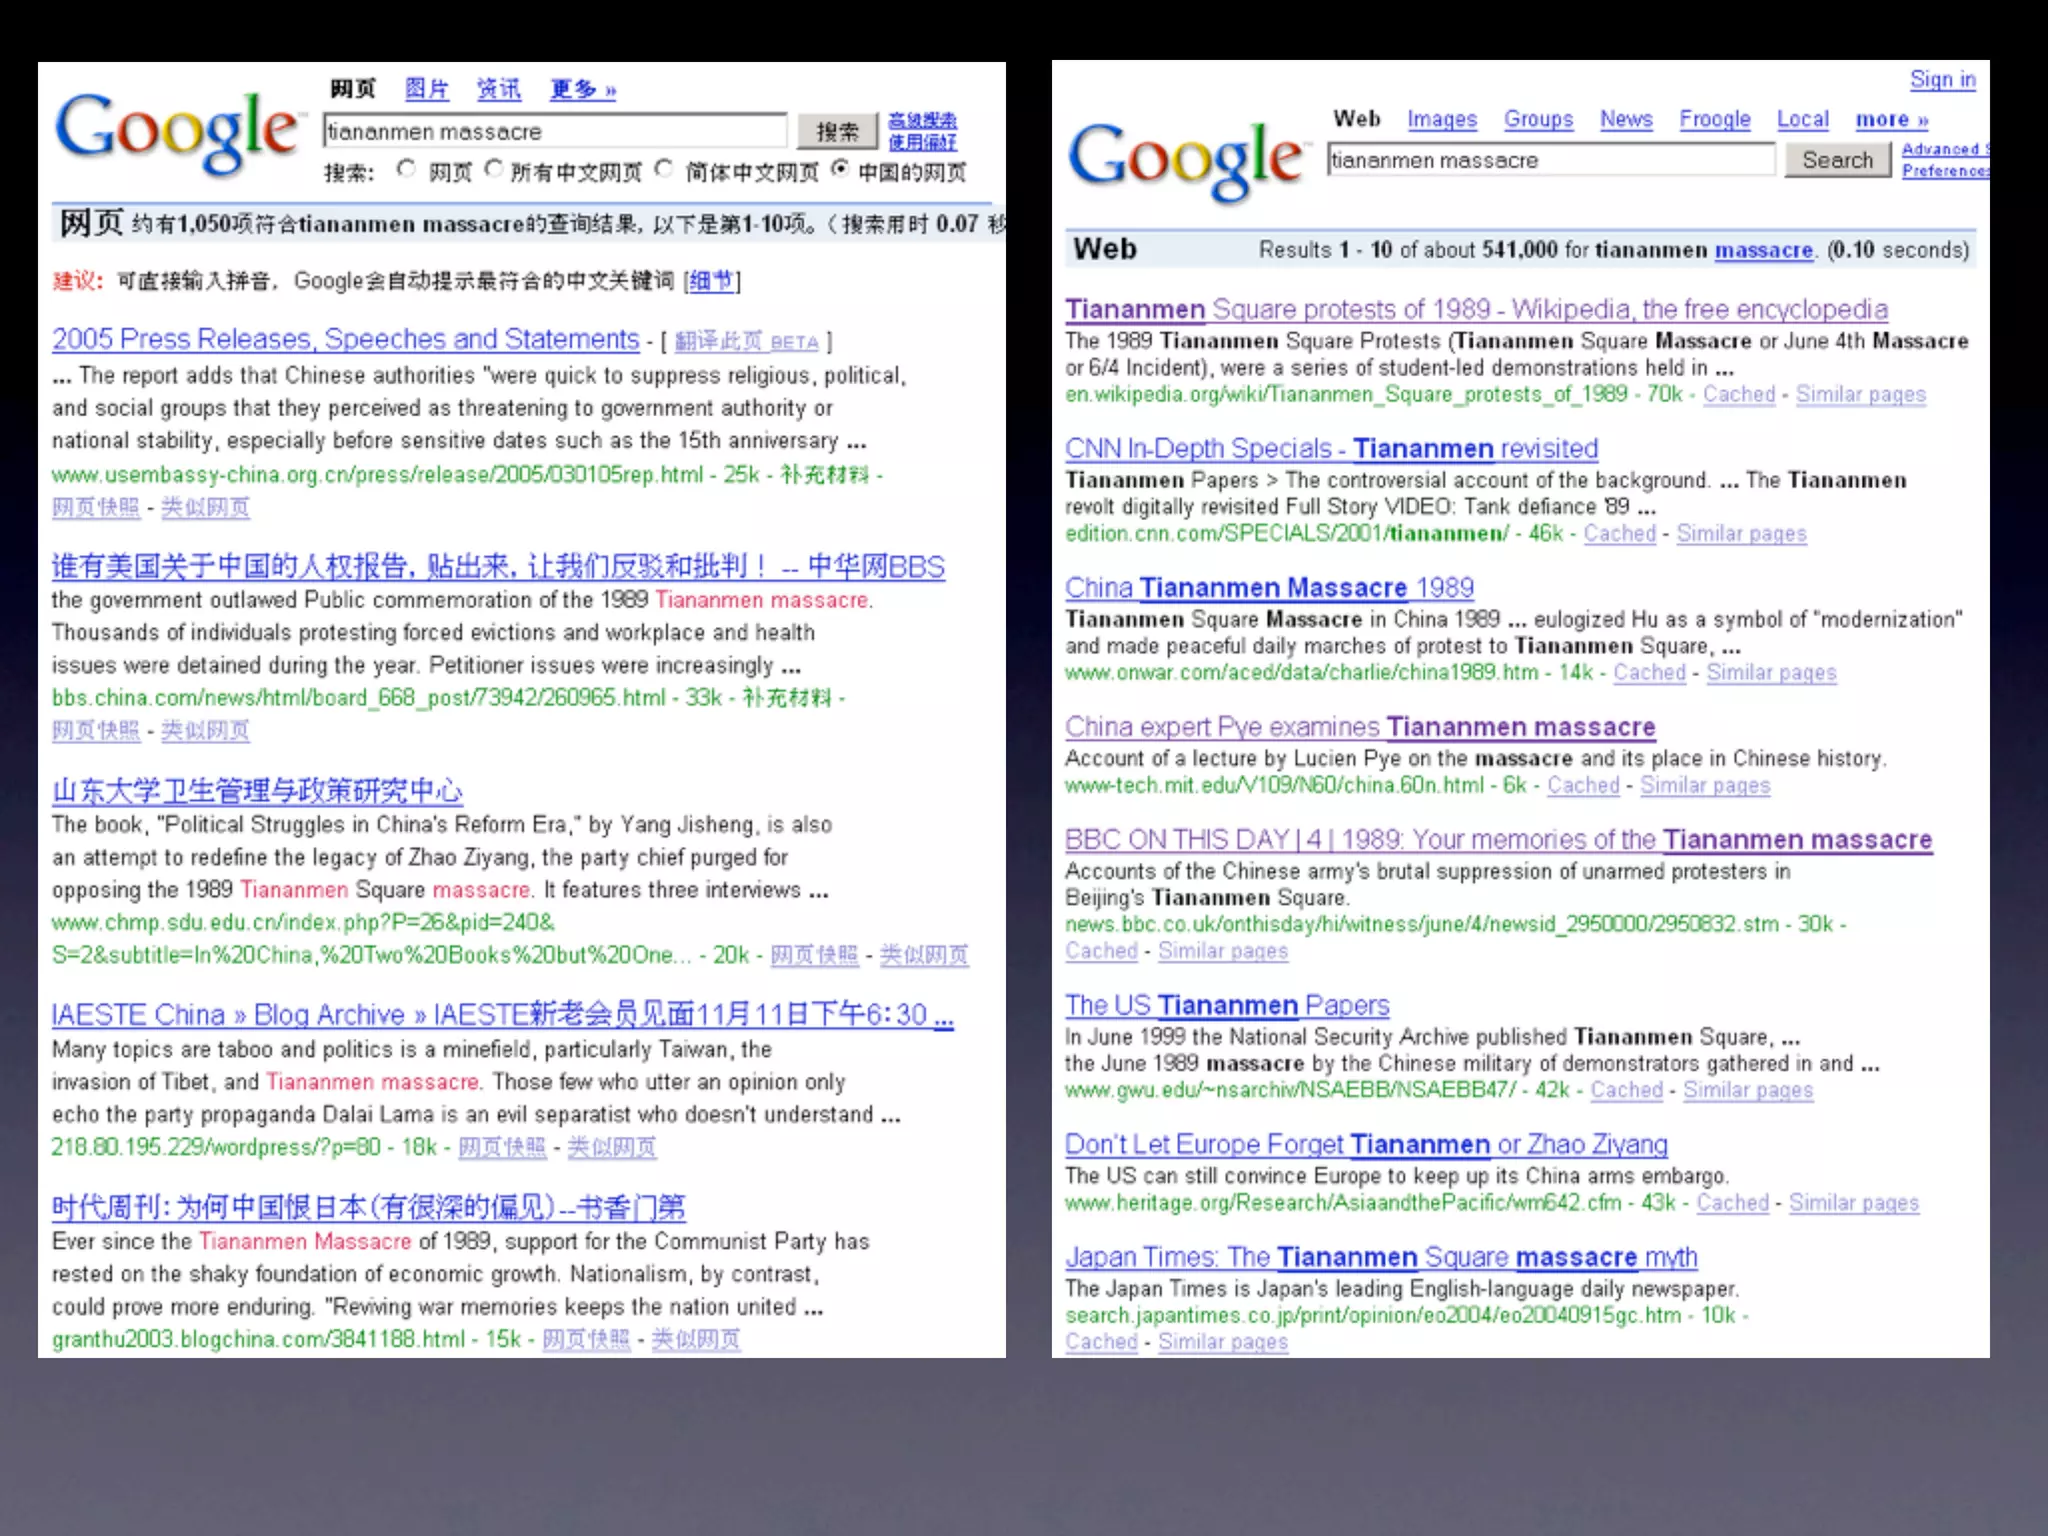Open the 更多 » menu link

click(x=582, y=90)
